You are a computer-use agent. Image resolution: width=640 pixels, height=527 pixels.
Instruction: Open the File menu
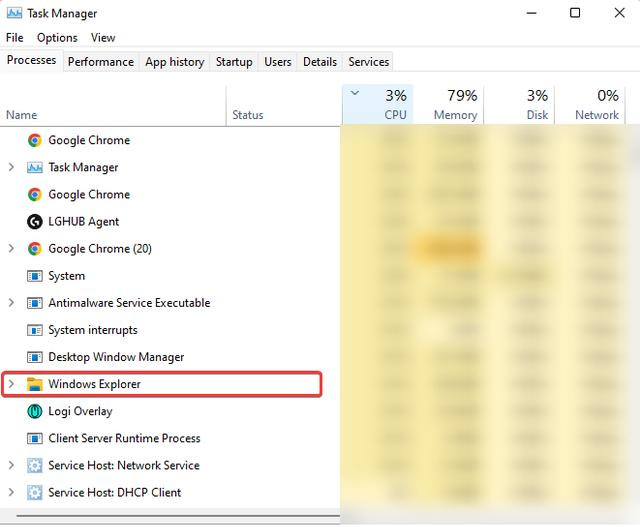[x=15, y=38]
